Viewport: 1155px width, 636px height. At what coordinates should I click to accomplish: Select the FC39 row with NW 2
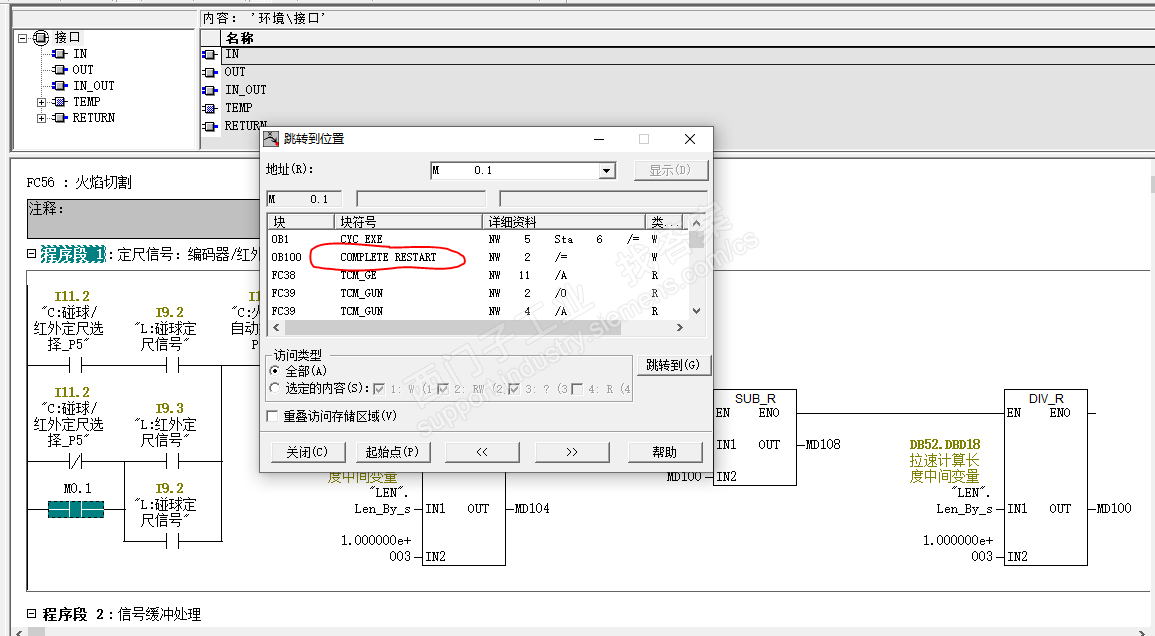coord(479,293)
